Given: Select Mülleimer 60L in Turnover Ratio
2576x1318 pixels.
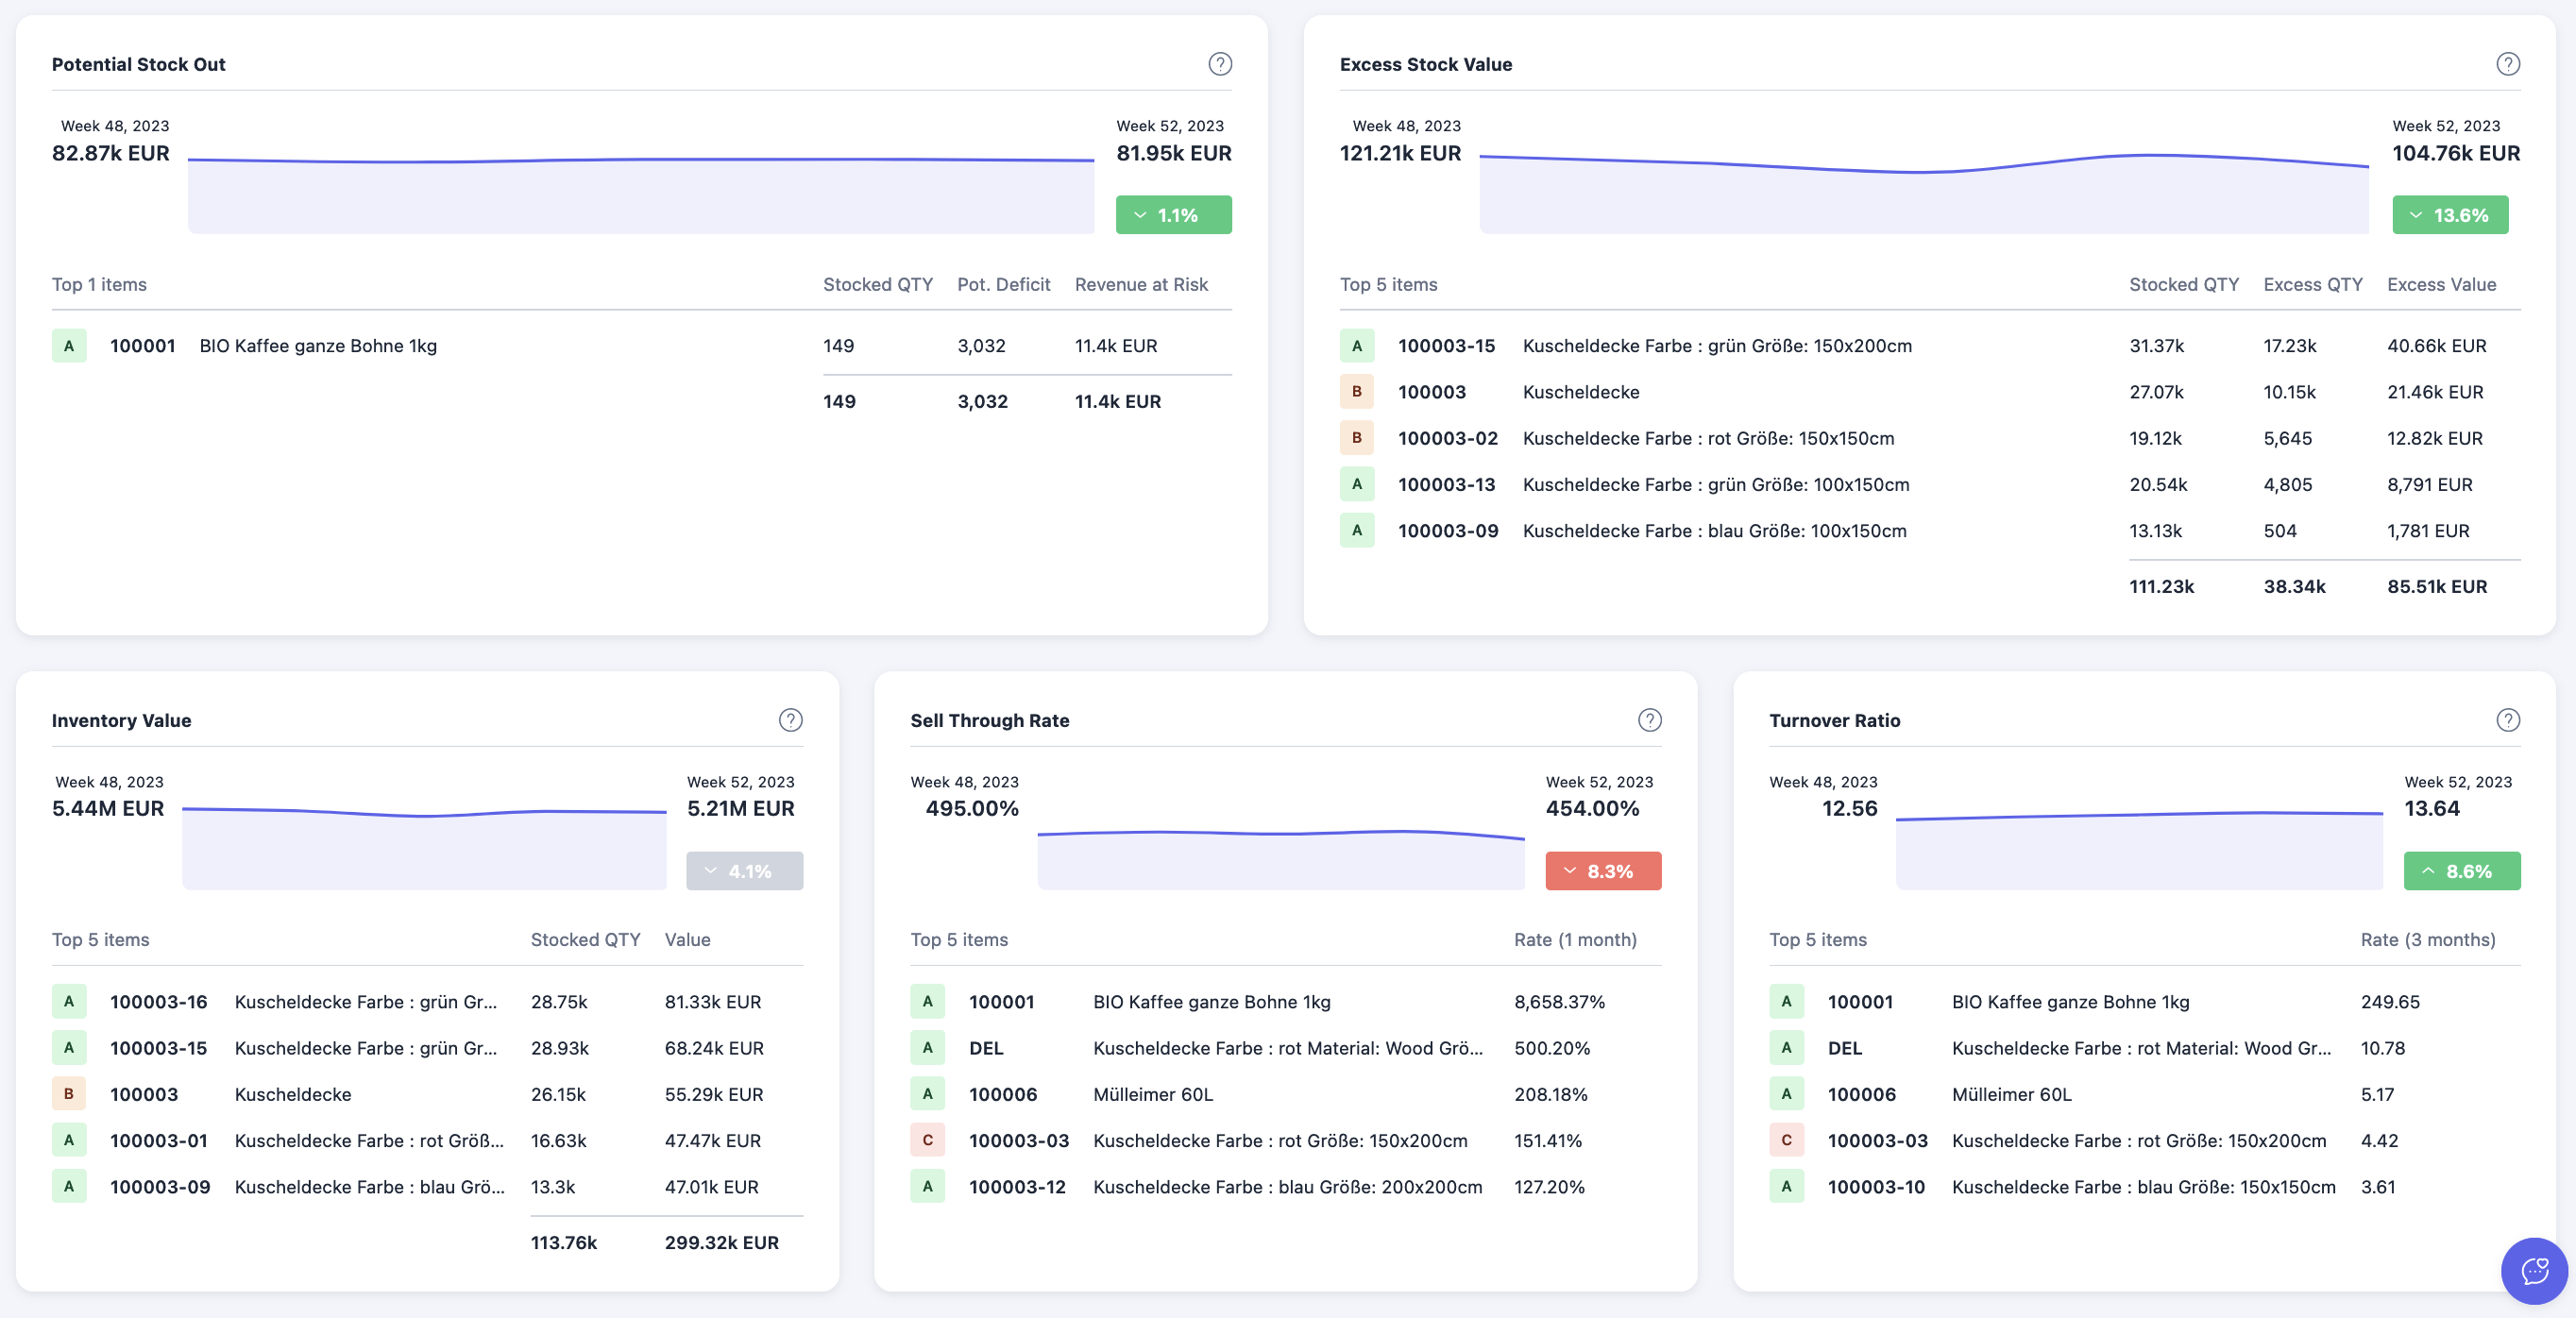Looking at the screenshot, I should click(x=2011, y=1094).
